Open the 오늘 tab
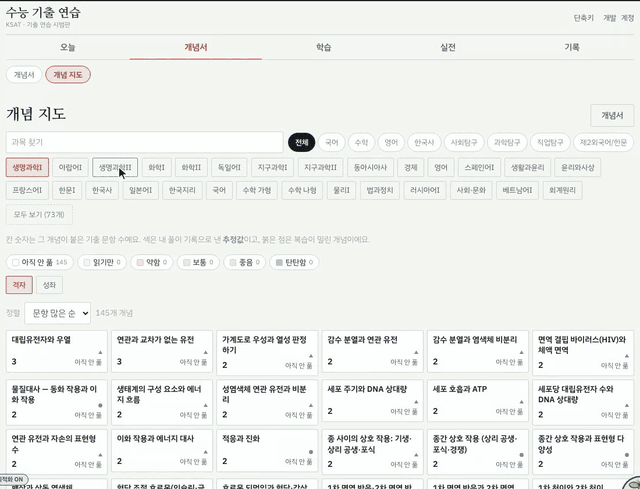The width and height of the screenshot is (640, 489). (x=68, y=47)
